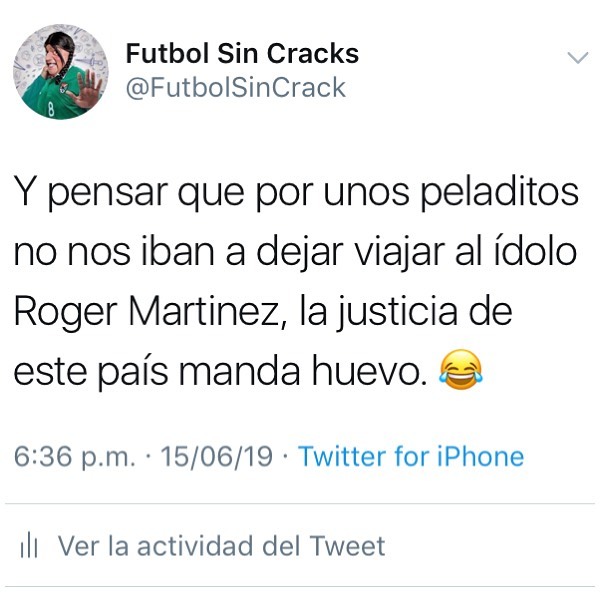Tap the 15/06/19 date text
The width and height of the screenshot is (603, 603).
click(x=217, y=456)
